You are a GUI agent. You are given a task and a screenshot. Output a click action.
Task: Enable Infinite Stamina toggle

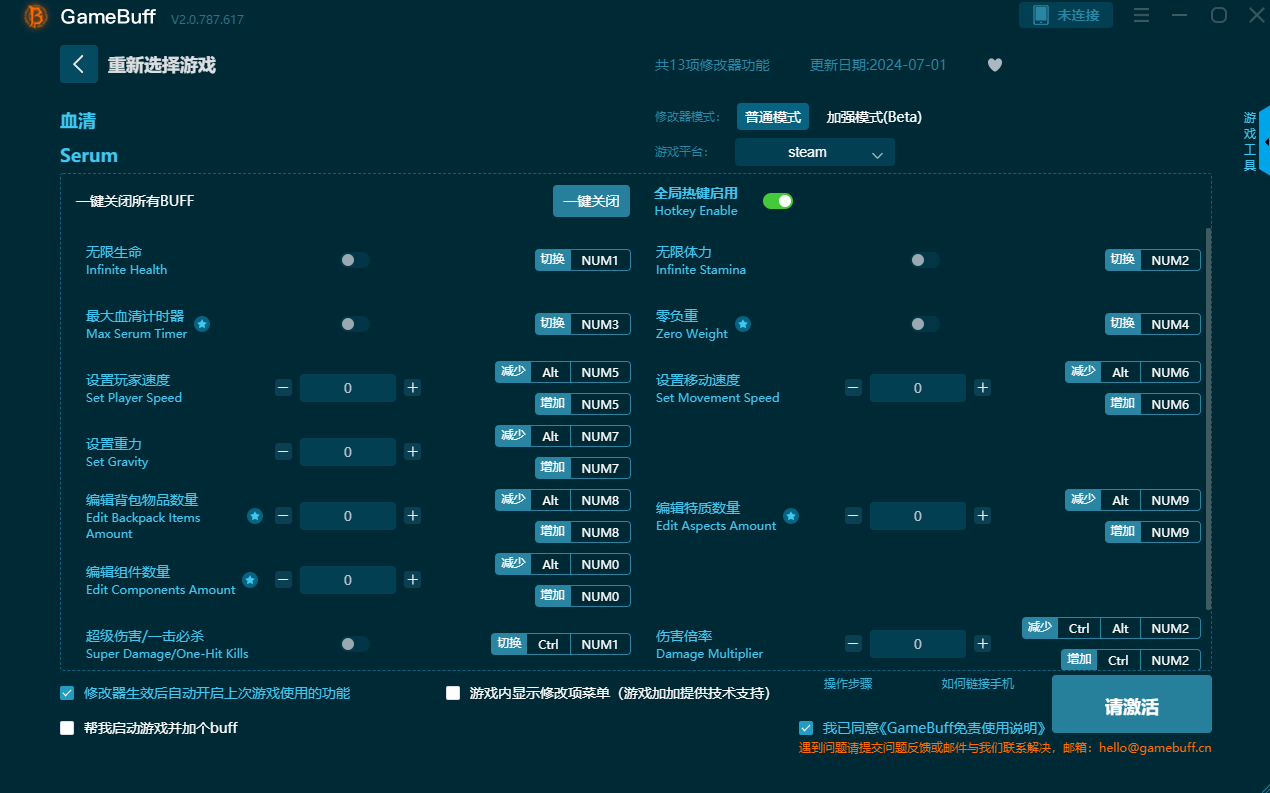tap(924, 260)
